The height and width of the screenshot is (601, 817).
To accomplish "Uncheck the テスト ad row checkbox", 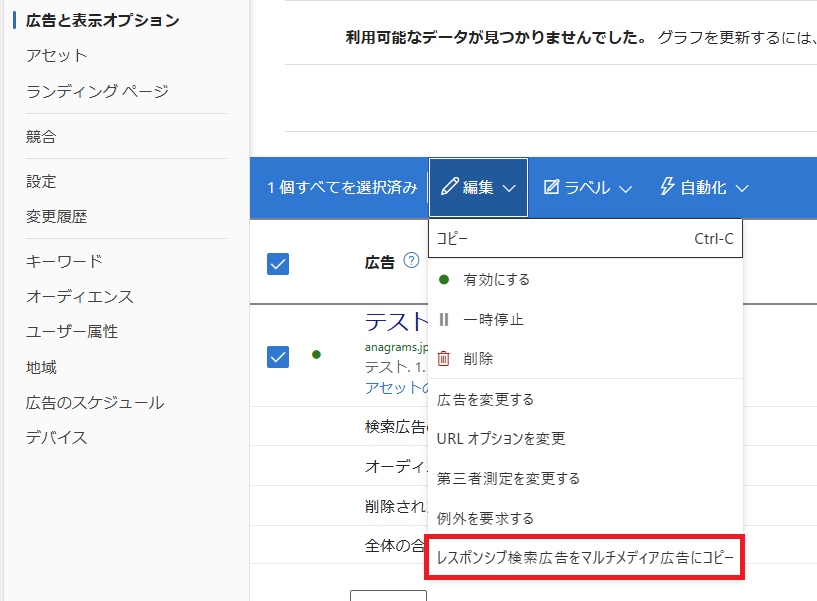I will 278,356.
